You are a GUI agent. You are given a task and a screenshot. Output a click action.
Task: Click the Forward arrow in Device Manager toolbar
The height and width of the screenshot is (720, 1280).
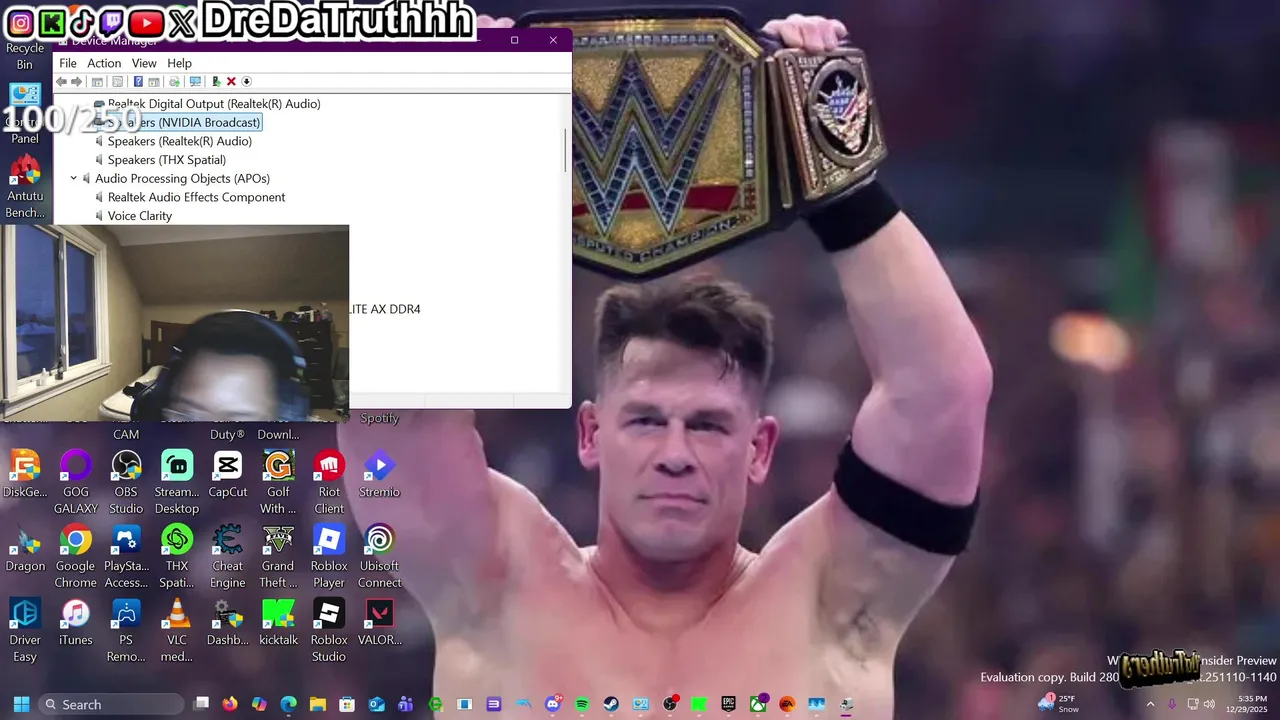tap(76, 81)
